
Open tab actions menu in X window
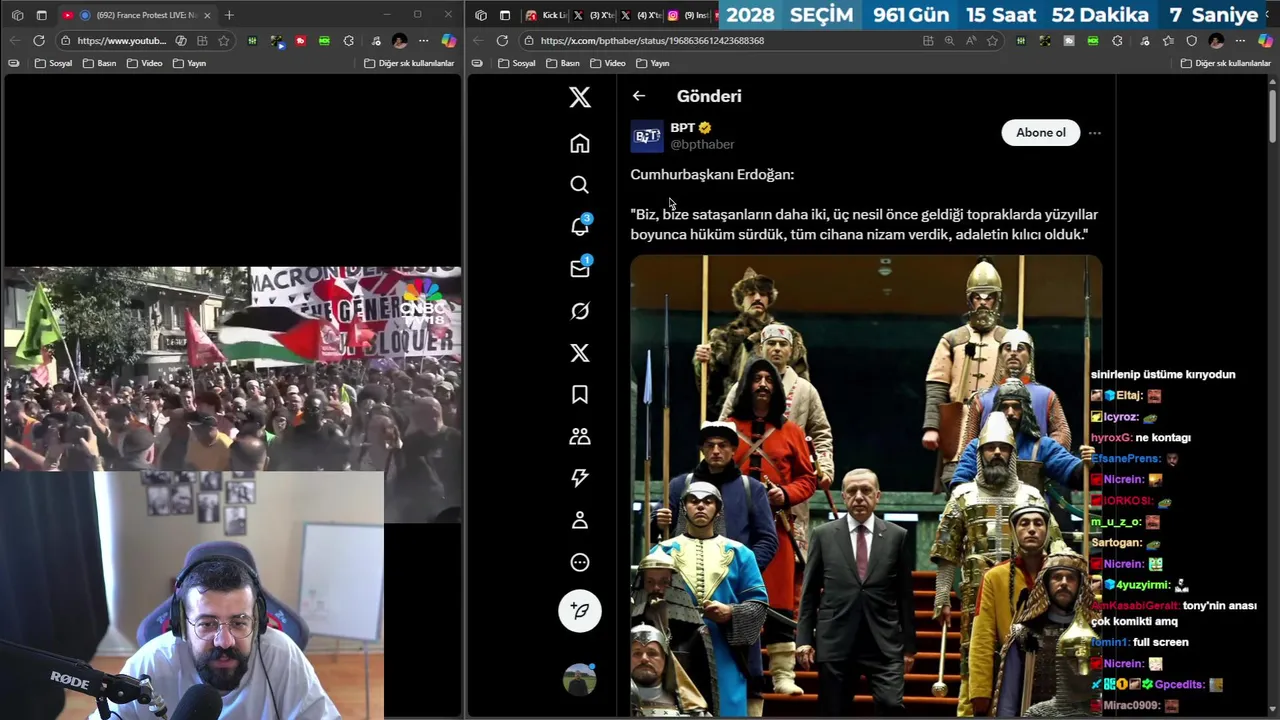[x=505, y=15]
